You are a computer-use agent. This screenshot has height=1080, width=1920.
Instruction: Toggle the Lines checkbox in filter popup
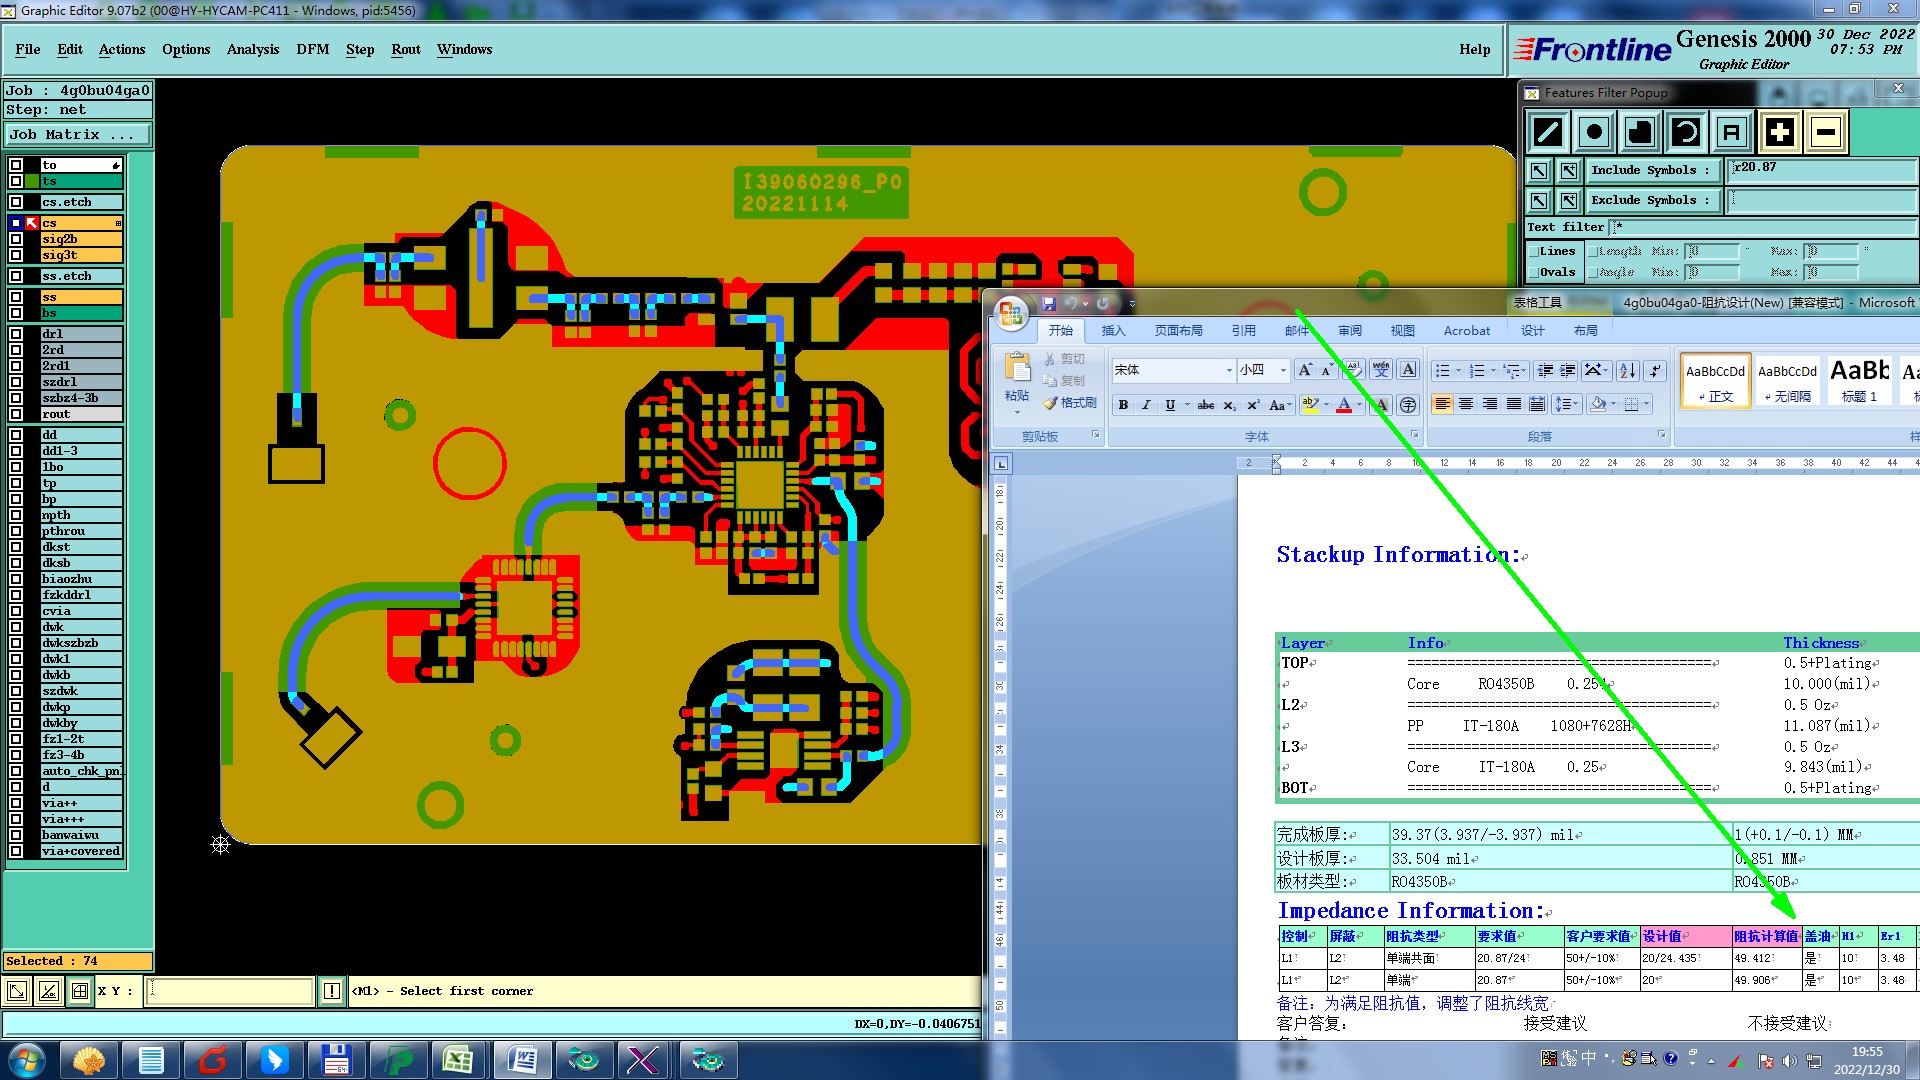pos(1534,252)
